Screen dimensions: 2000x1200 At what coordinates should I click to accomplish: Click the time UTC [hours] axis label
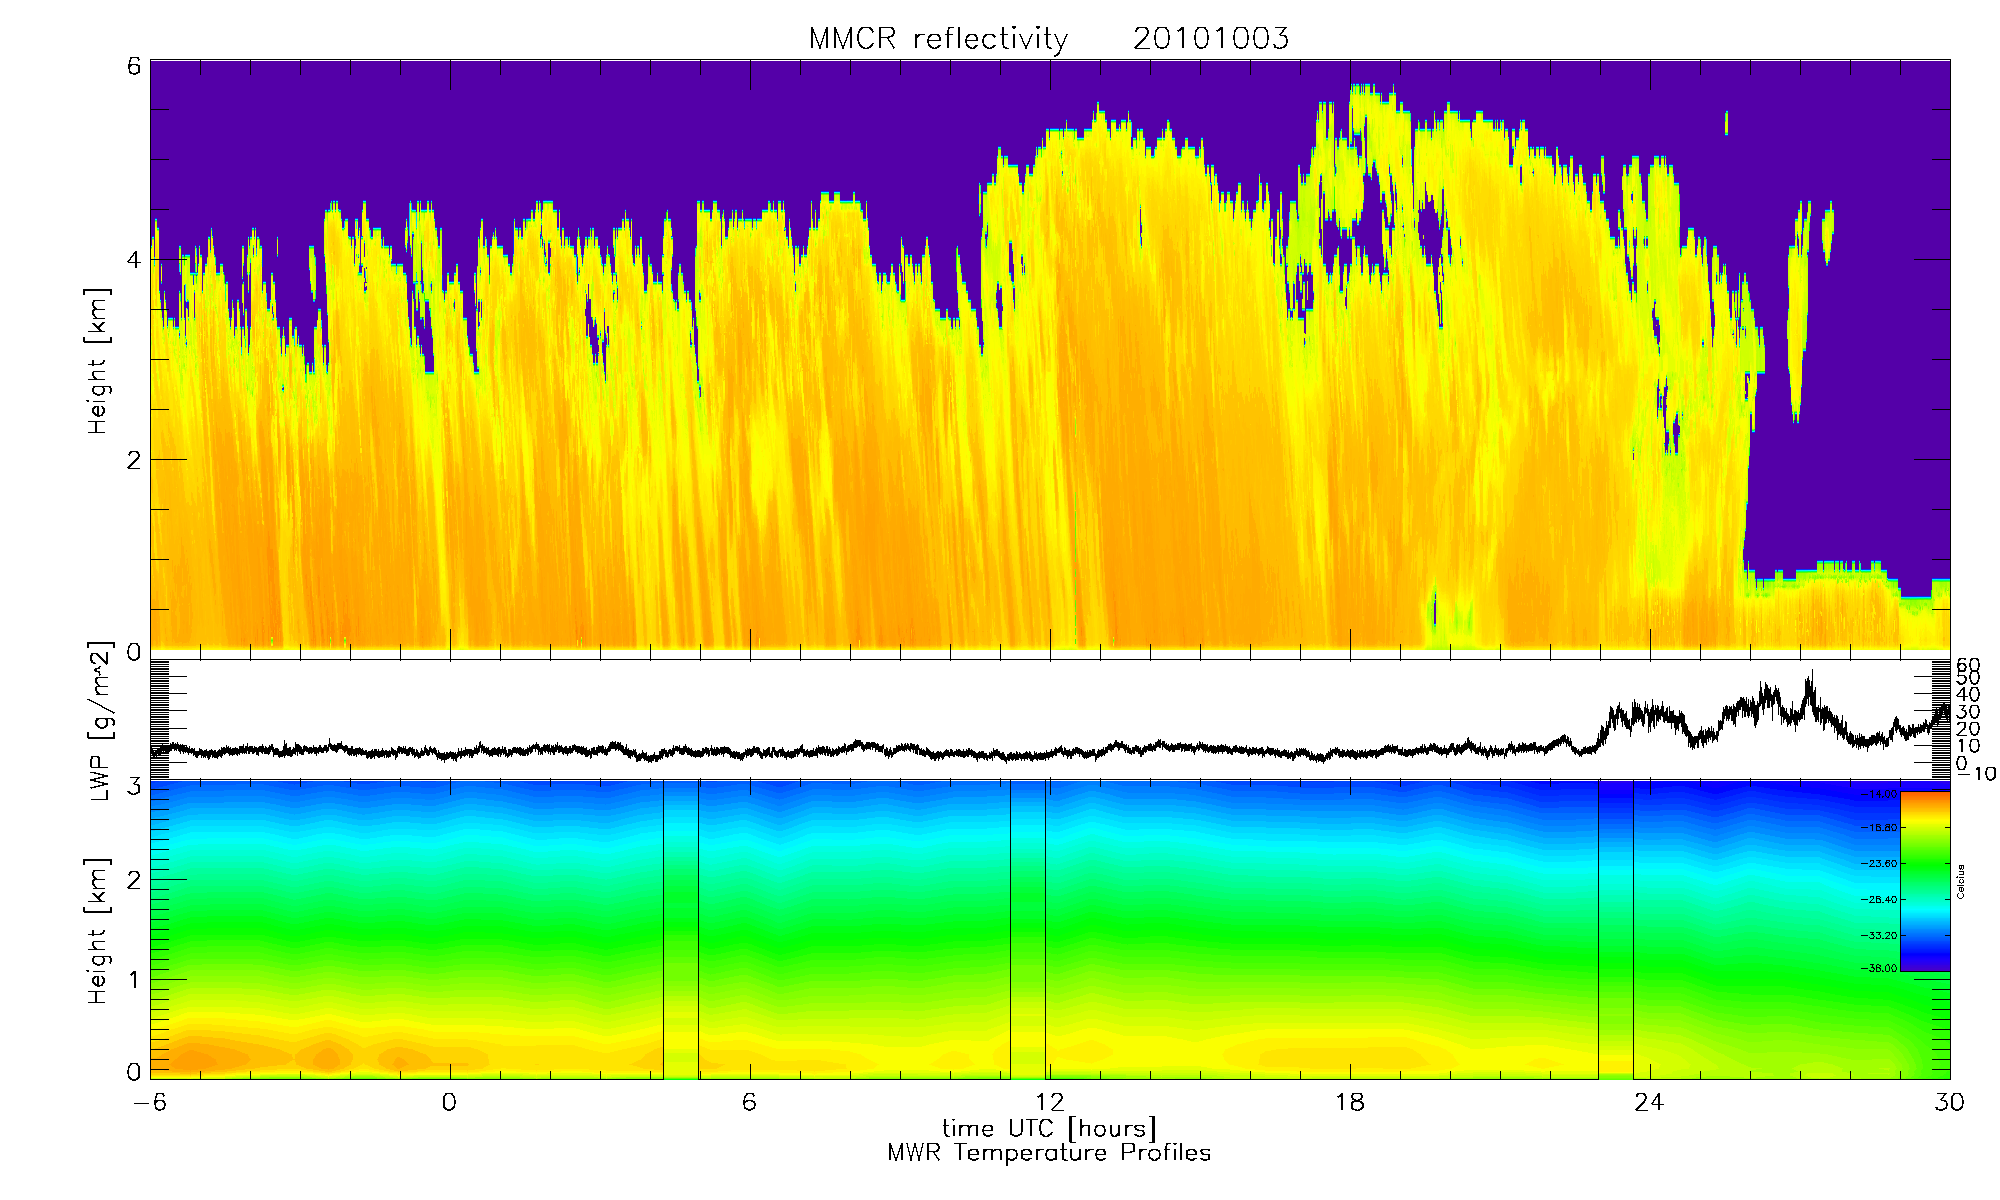pos(1049,1128)
